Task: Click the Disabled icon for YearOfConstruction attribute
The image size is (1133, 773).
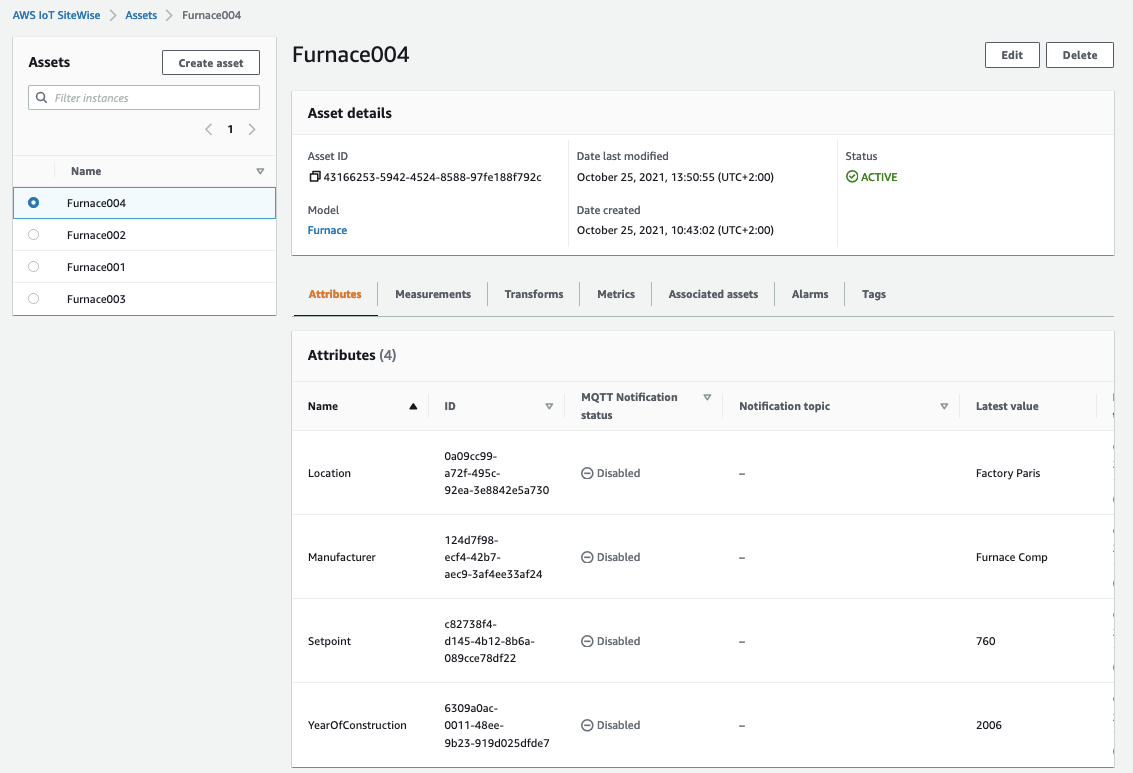Action: coord(589,725)
